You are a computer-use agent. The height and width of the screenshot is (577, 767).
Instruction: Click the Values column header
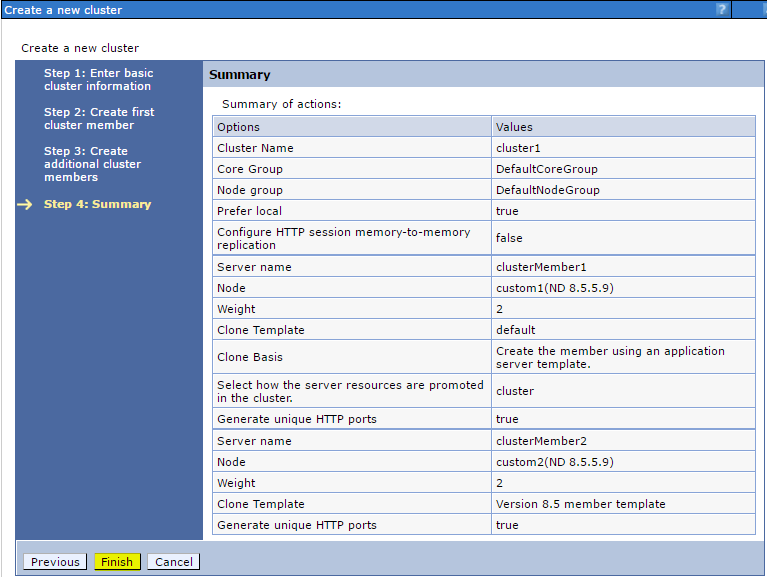pyautogui.click(x=623, y=127)
